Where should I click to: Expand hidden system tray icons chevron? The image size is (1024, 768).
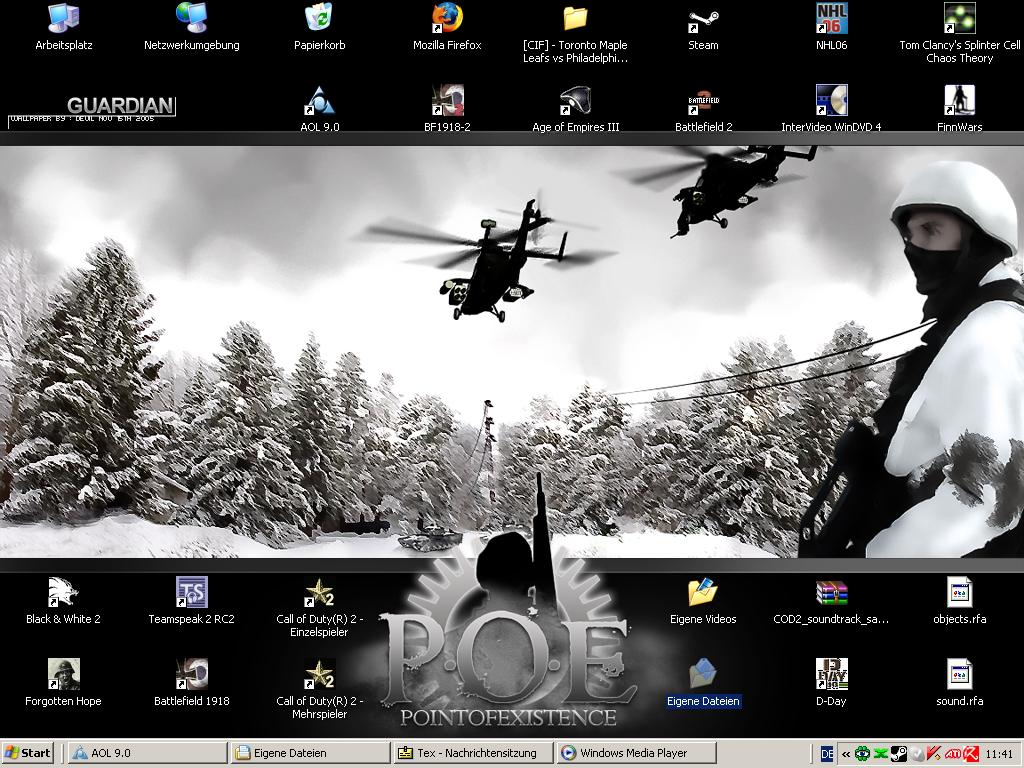846,754
